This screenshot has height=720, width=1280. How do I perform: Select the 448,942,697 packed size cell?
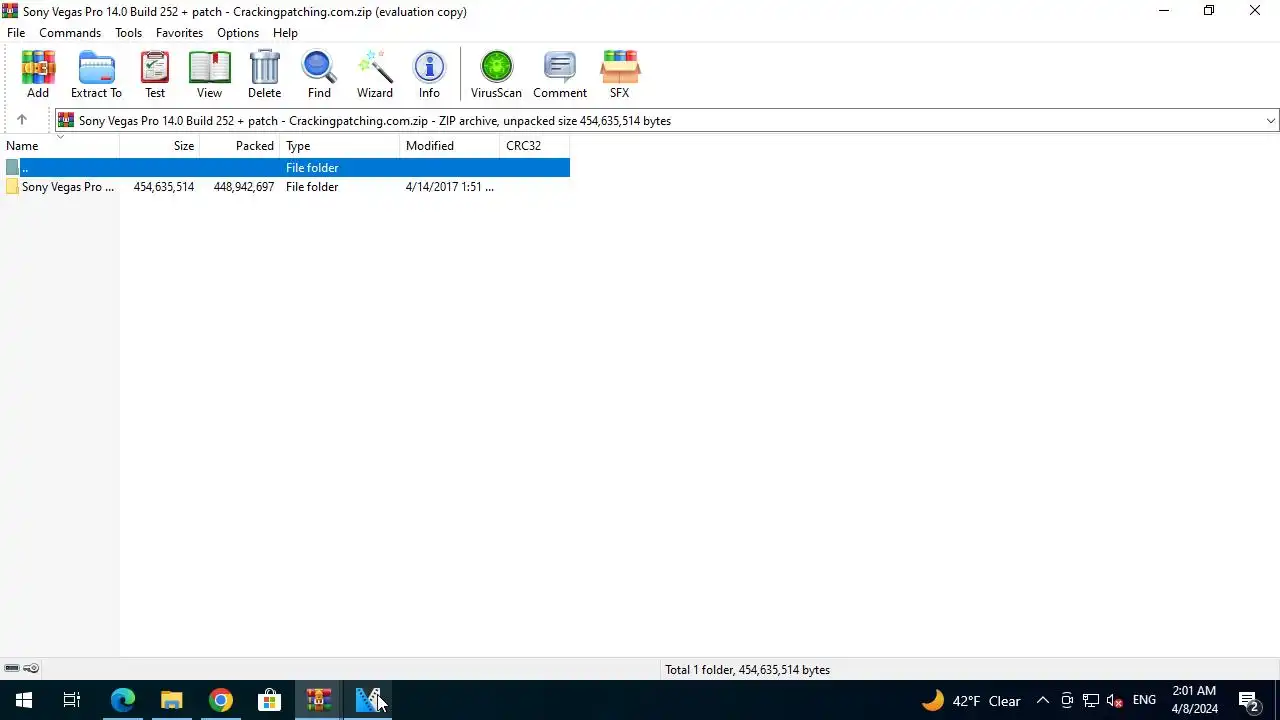(244, 187)
